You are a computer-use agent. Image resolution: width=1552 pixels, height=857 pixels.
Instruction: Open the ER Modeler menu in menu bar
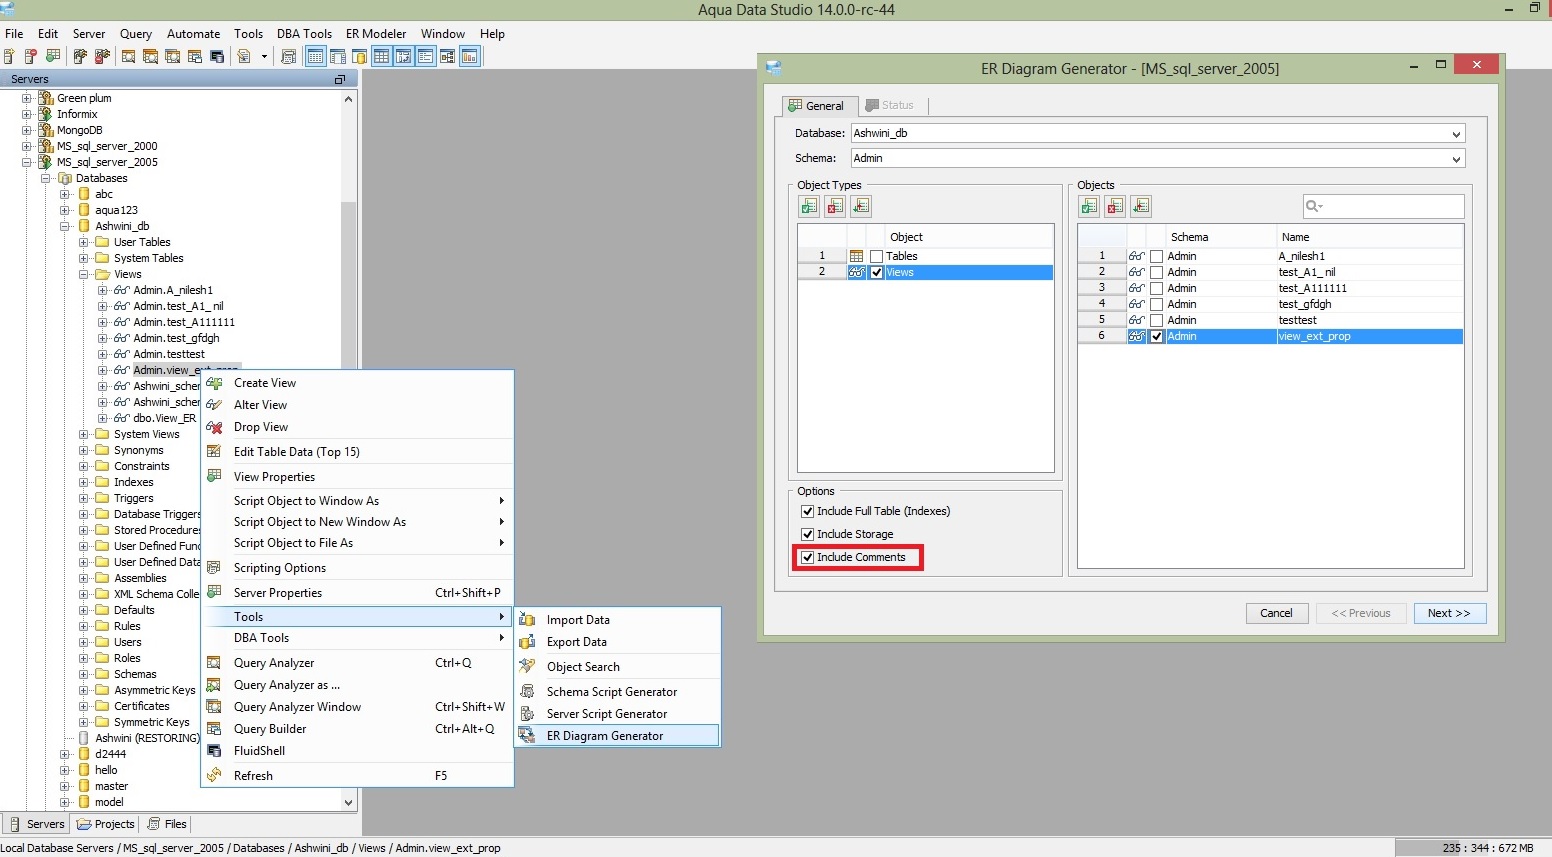376,33
